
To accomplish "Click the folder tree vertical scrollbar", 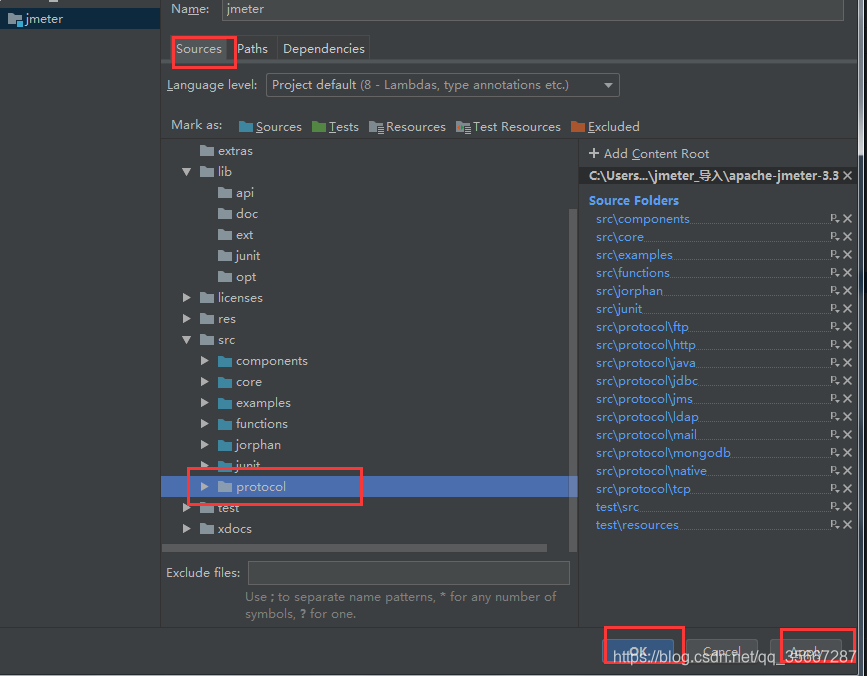I will (573, 380).
